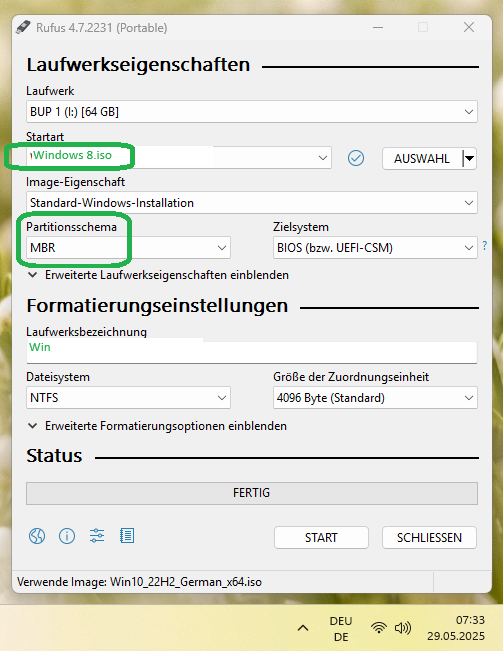Open Größe der Zuordnungseinheit dropdown
Viewport: 503px width, 651px height.
375,398
